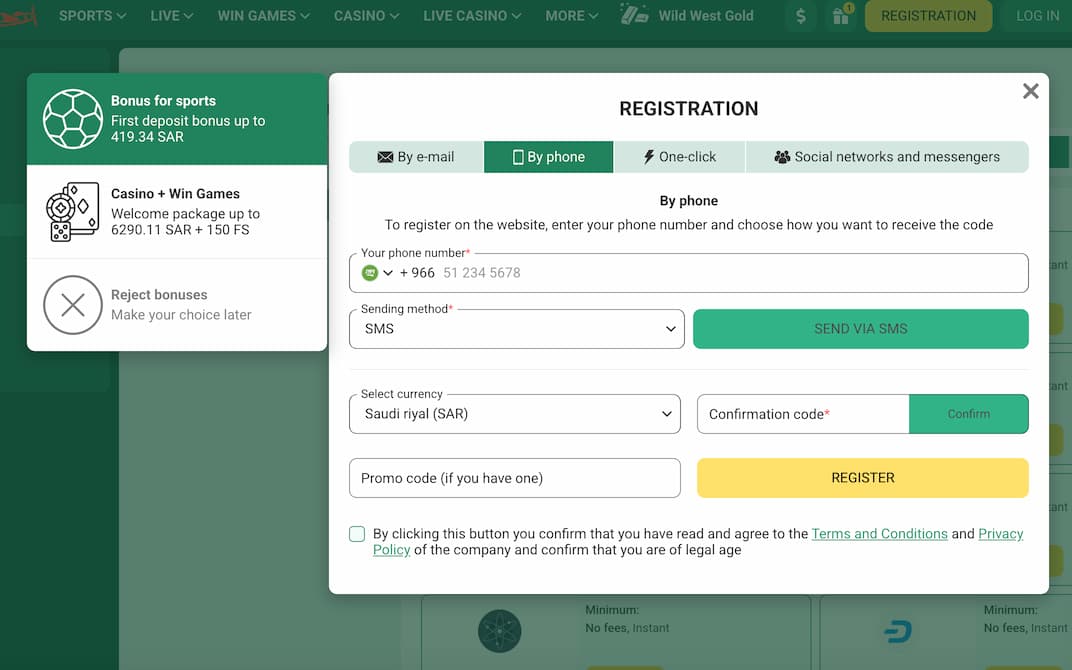Click the Reject bonuses X circle icon
This screenshot has width=1072, height=670.
(x=72, y=305)
